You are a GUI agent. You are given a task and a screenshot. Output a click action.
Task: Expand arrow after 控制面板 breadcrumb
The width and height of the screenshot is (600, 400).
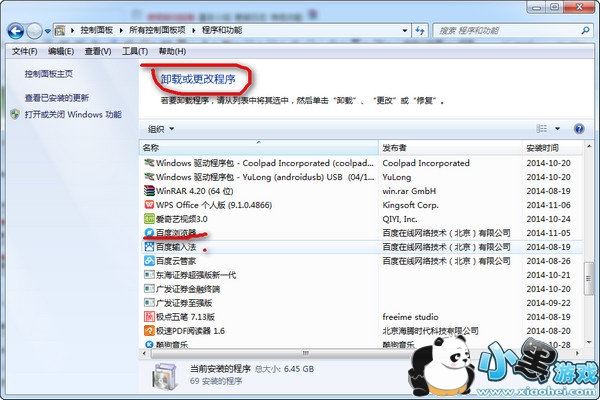pos(121,31)
